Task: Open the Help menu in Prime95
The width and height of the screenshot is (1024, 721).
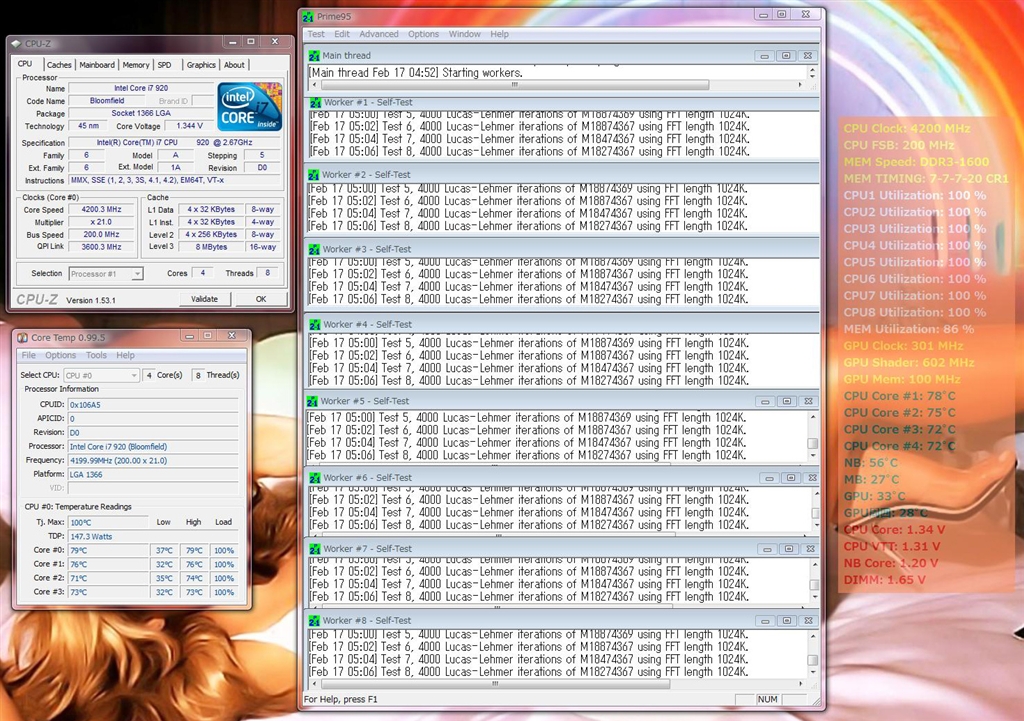Action: pos(500,35)
